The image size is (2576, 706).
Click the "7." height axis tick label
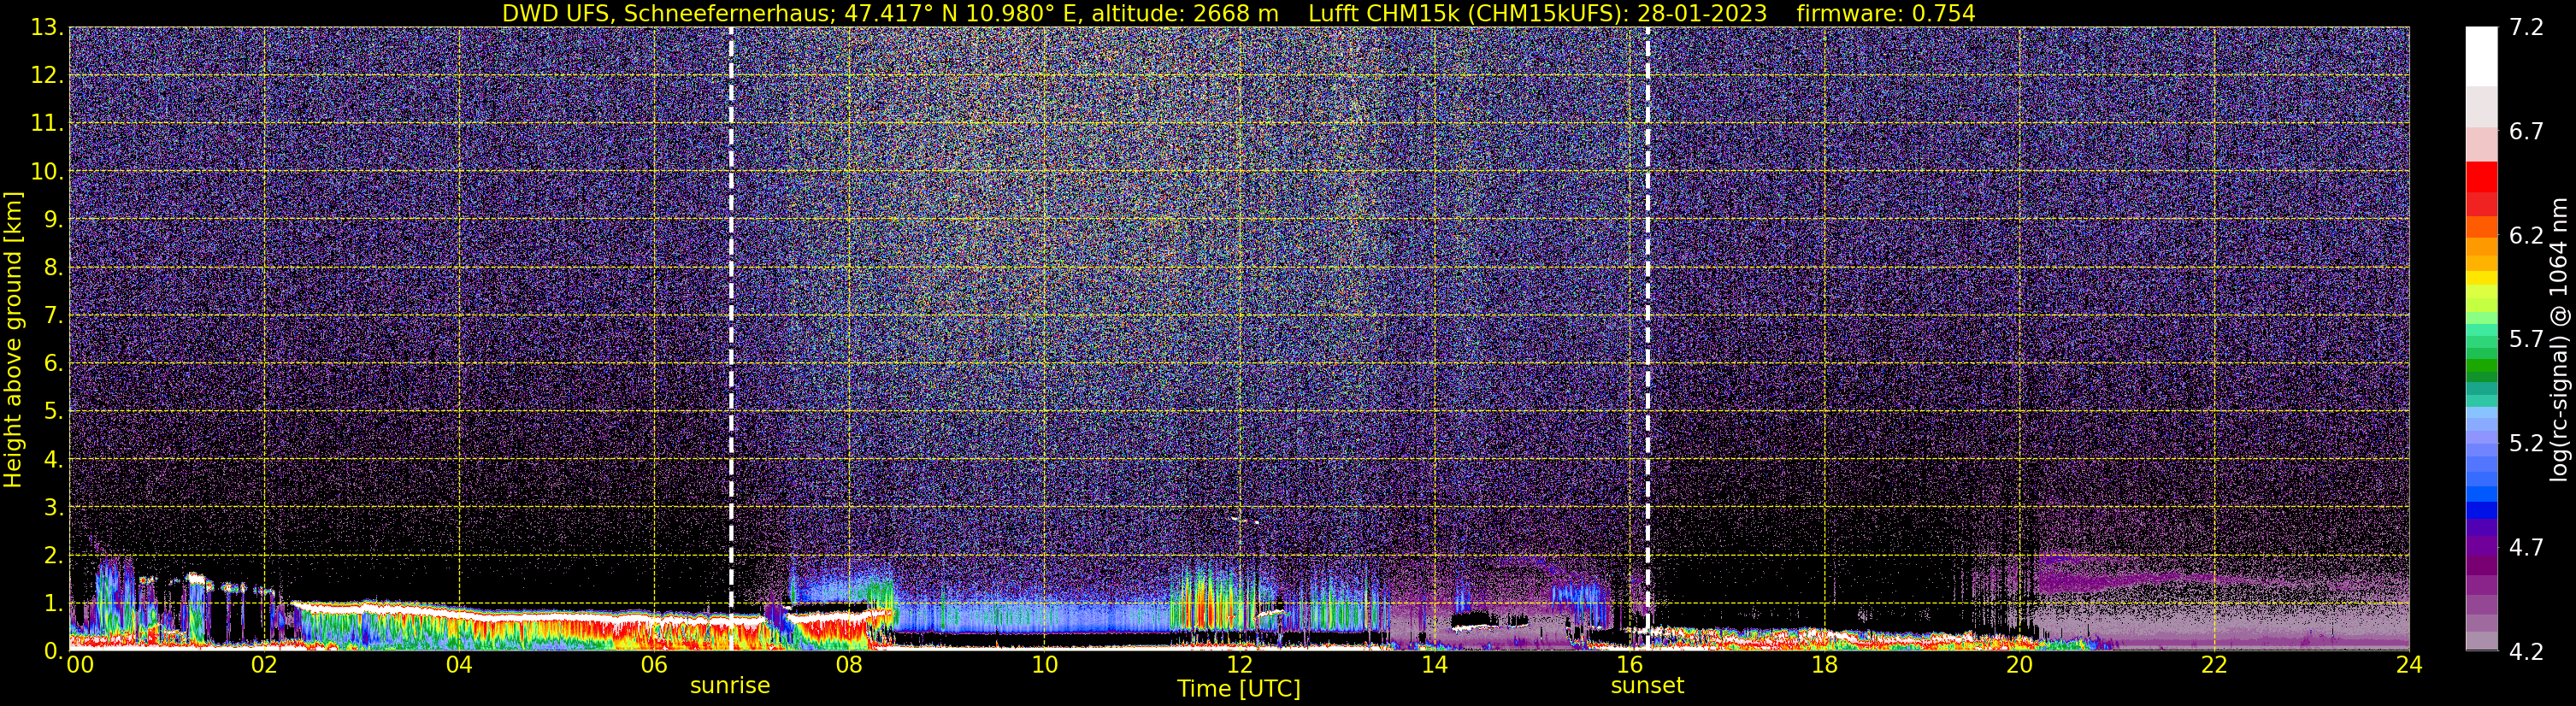[53, 316]
